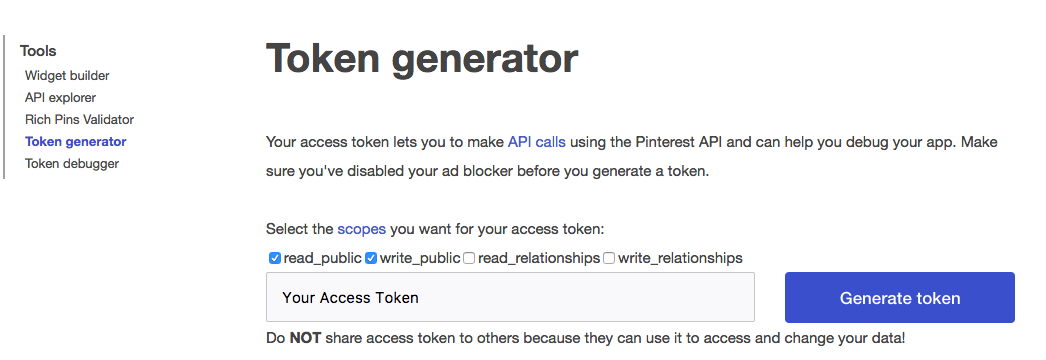This screenshot has width=1046, height=360.
Task: Enable the write_relationships scope checkbox
Action: [x=609, y=258]
